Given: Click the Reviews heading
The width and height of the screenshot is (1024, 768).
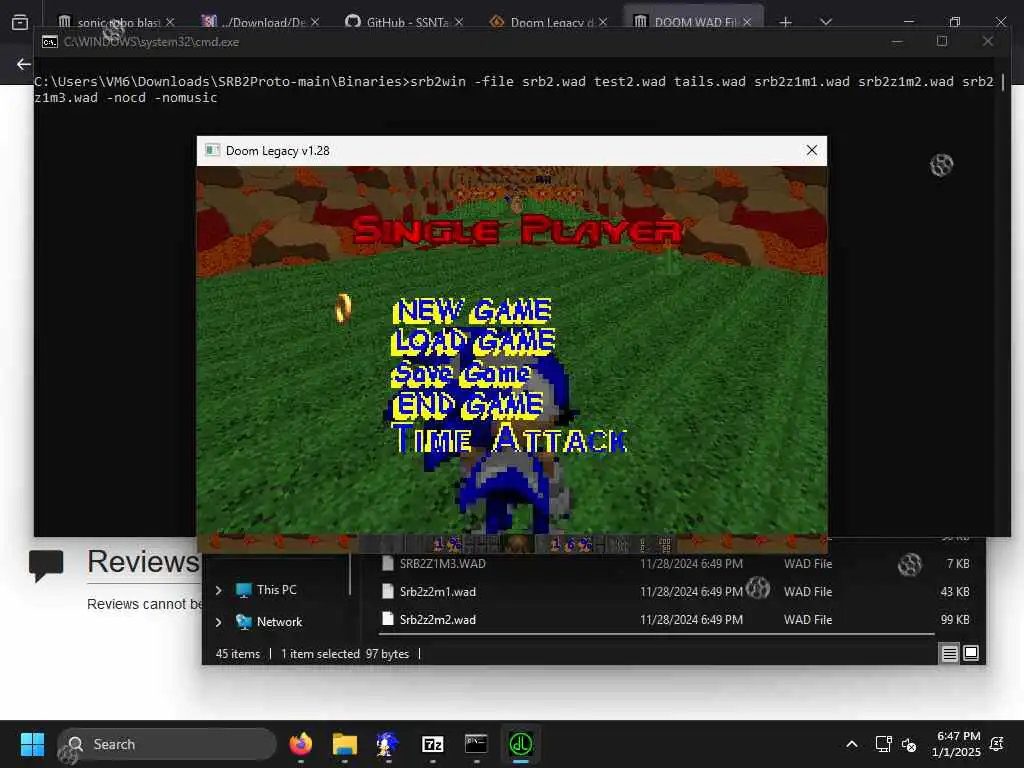Looking at the screenshot, I should point(143,562).
